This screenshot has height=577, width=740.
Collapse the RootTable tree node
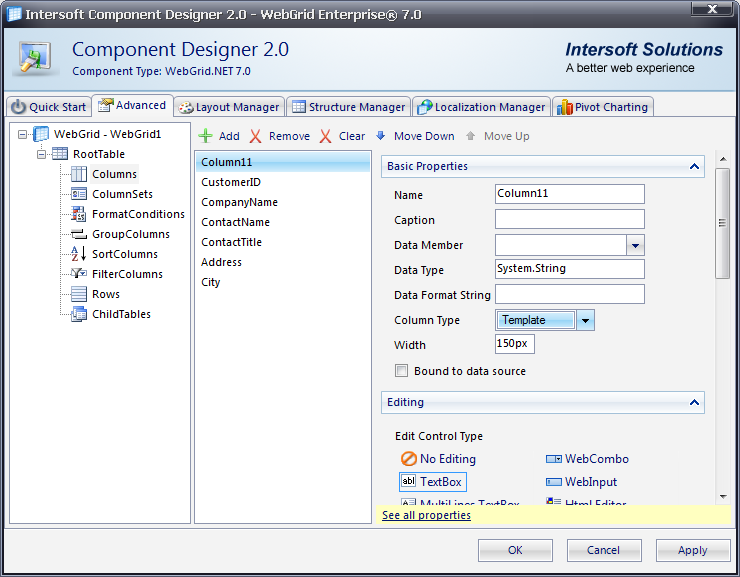(42, 154)
